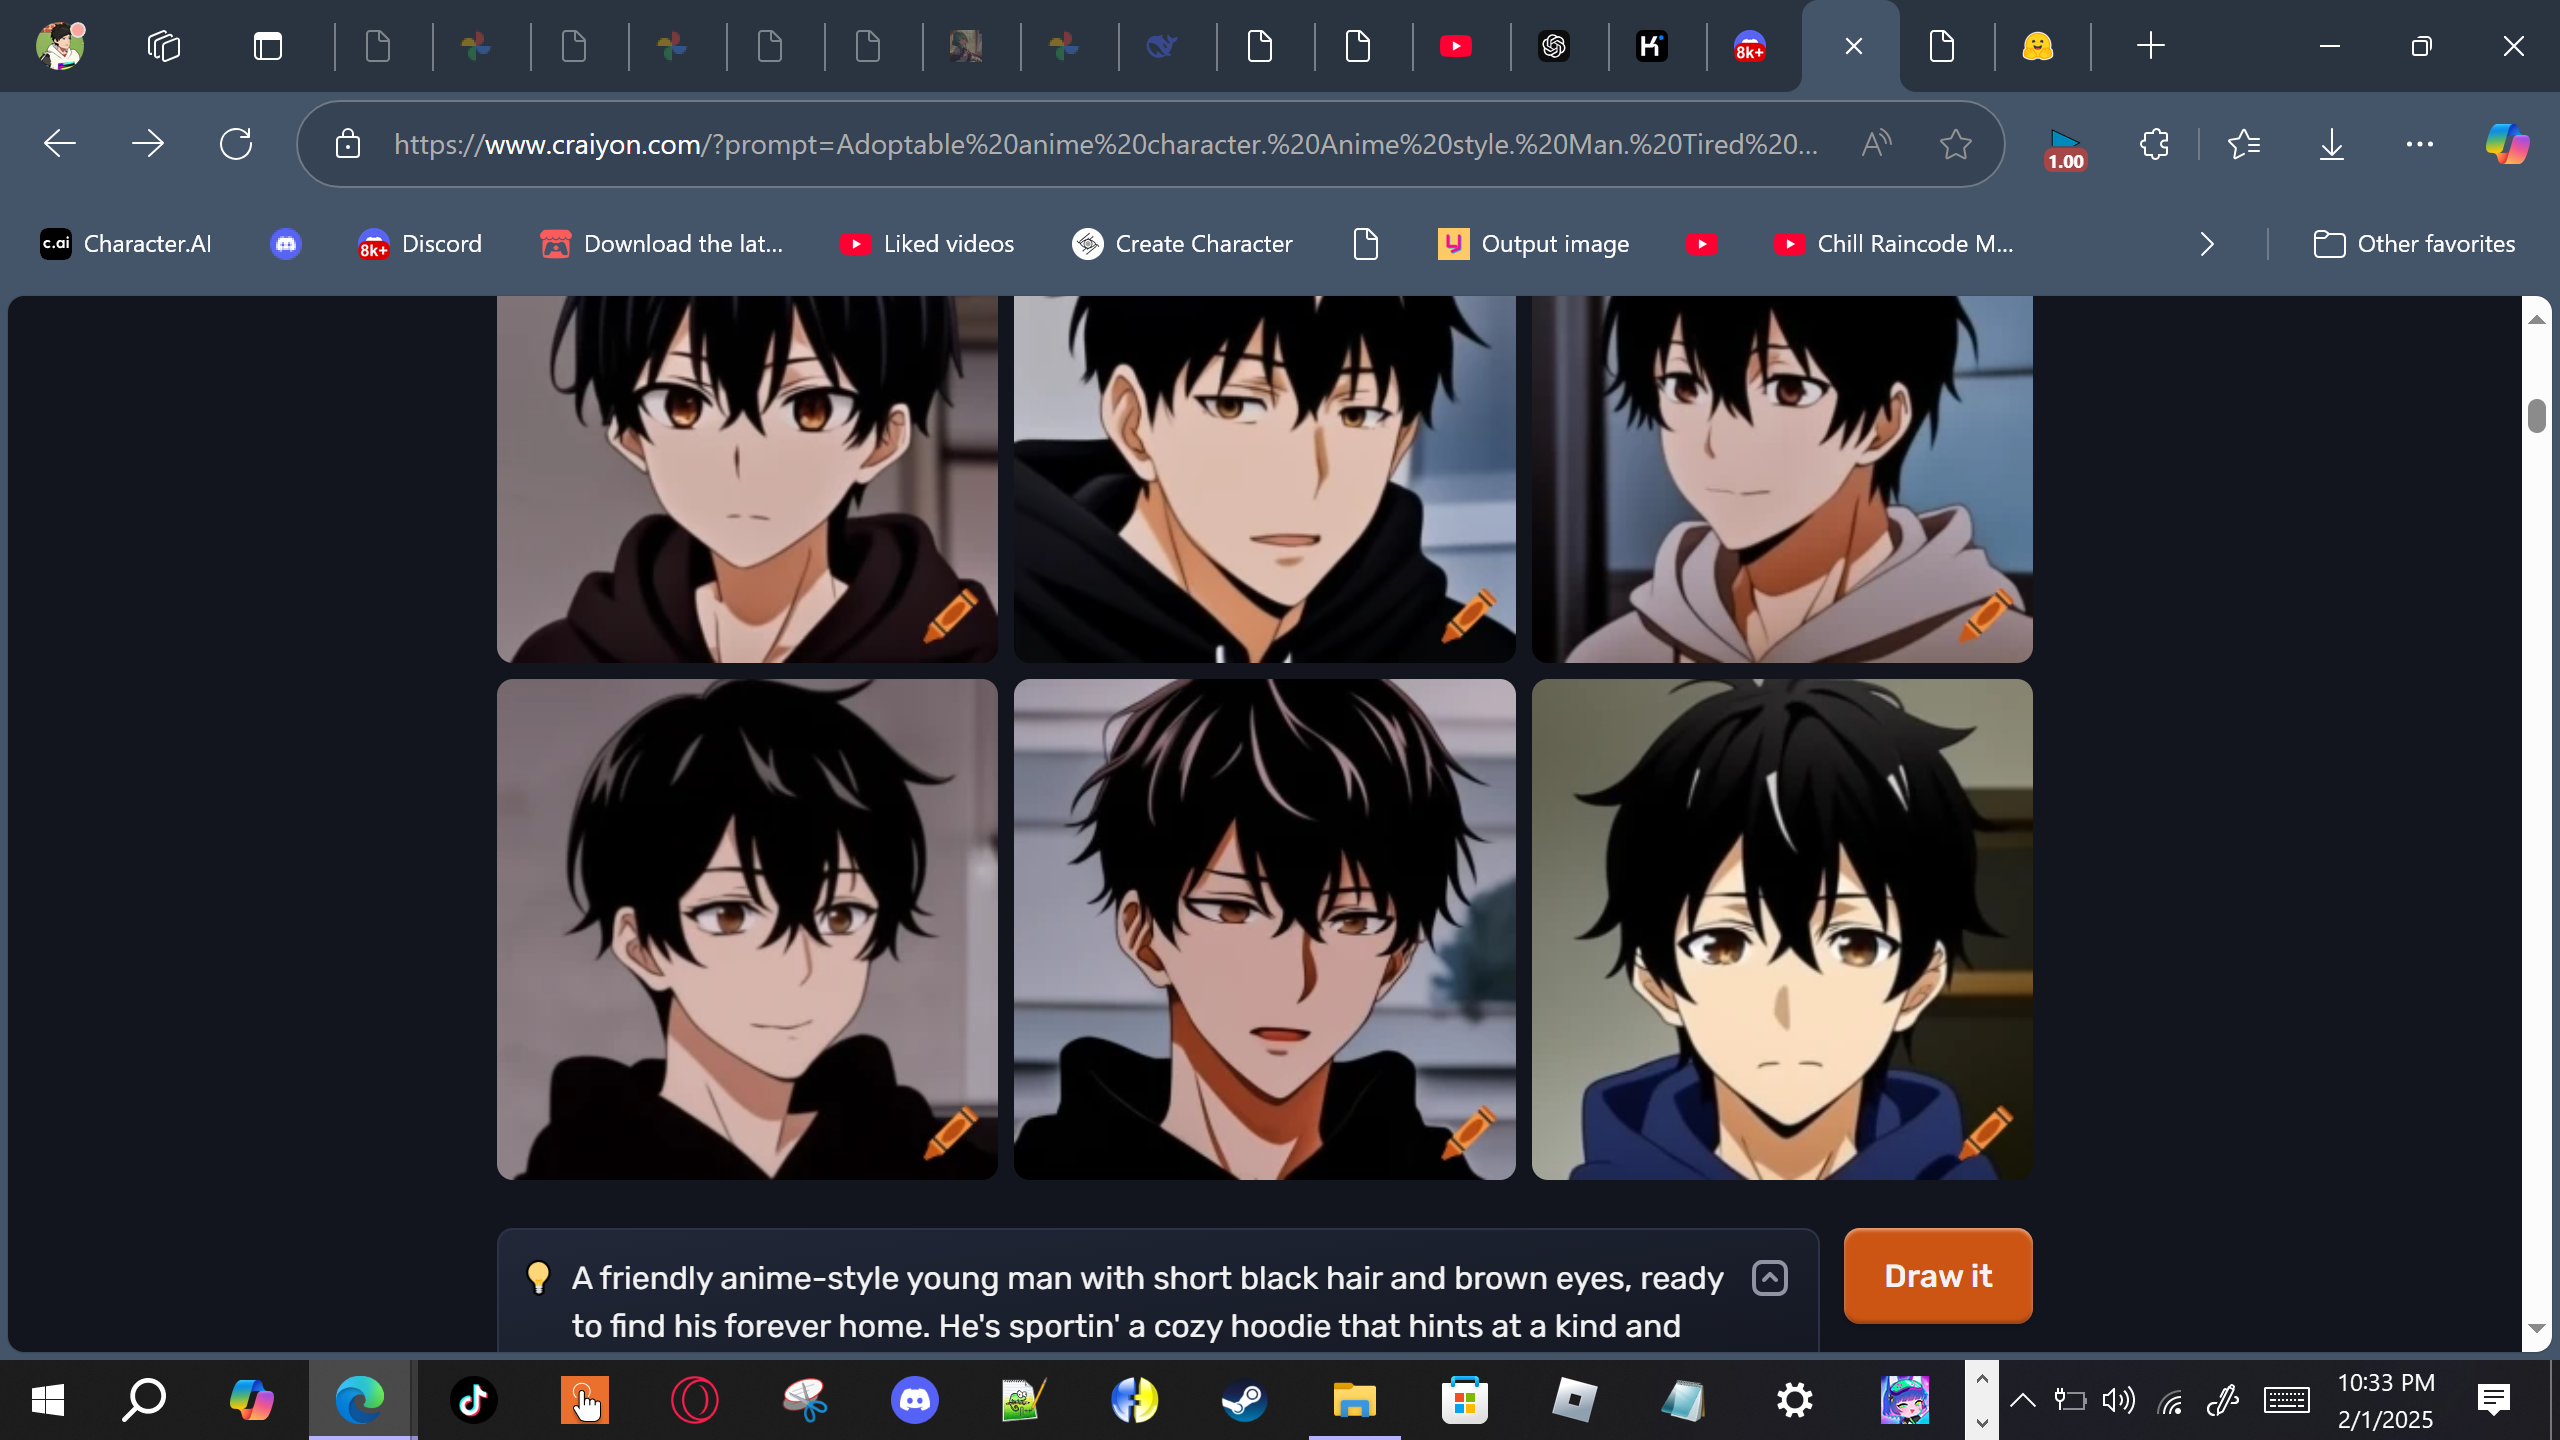Expand more favorites bar items chevron
2560x1440 pixels.
tap(2207, 244)
